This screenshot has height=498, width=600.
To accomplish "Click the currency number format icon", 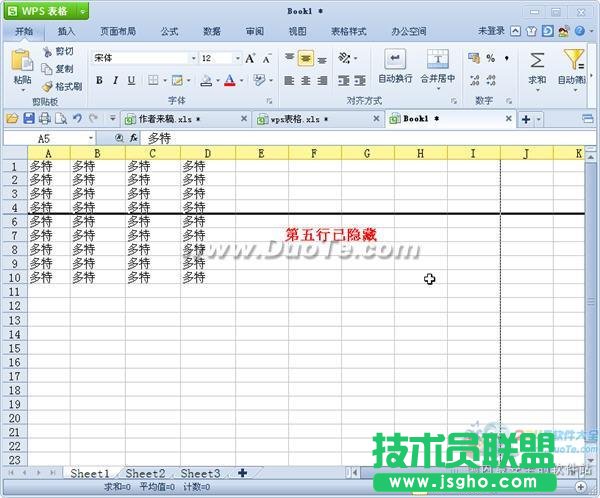I will (474, 58).
